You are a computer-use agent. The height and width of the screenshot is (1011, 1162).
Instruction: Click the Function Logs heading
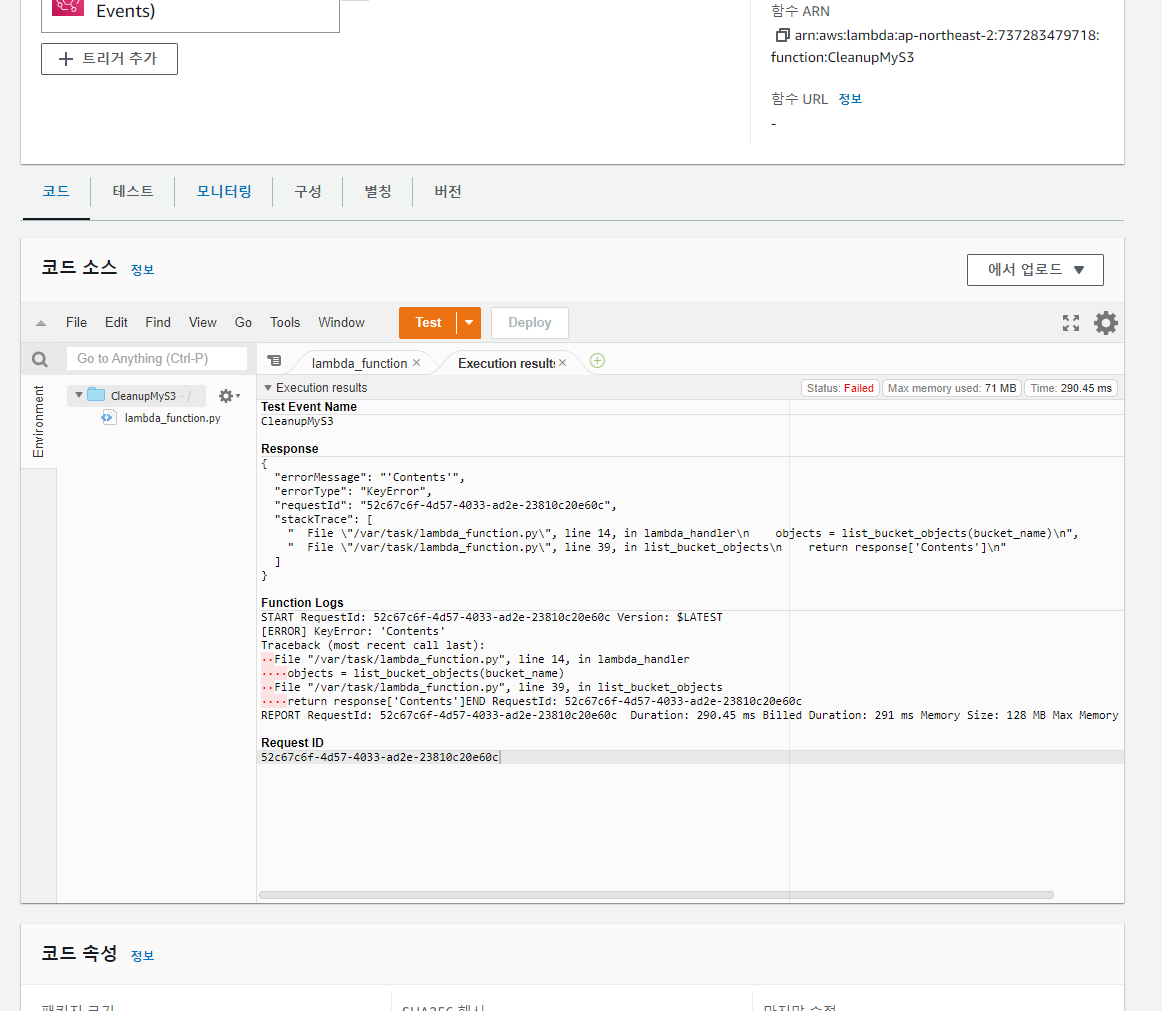tap(302, 603)
